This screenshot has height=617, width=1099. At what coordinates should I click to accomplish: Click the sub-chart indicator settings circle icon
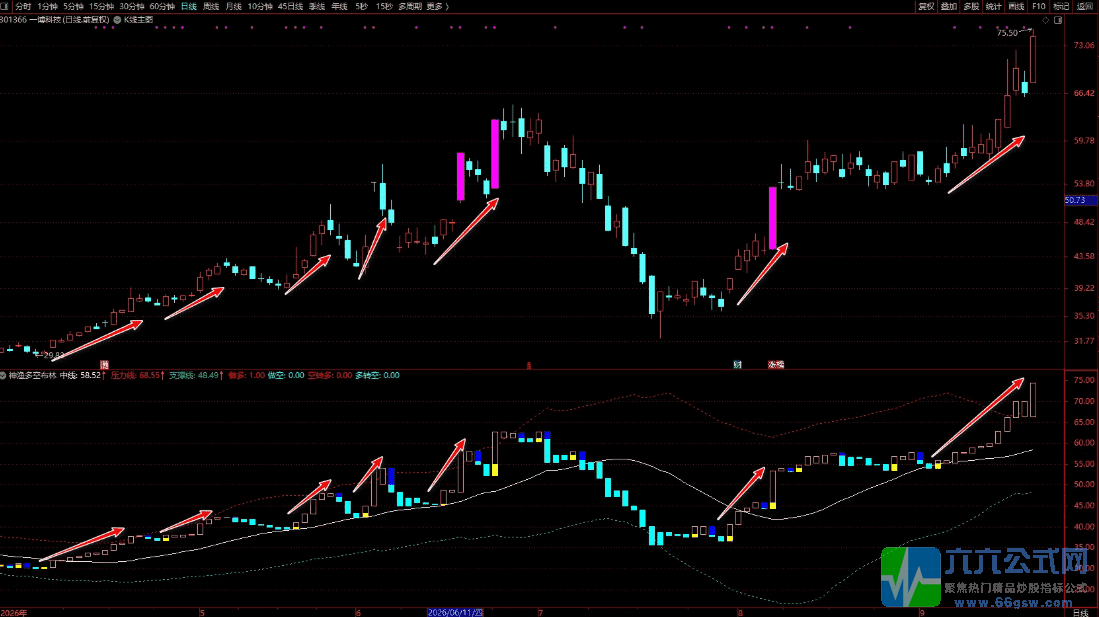click(x=4, y=376)
